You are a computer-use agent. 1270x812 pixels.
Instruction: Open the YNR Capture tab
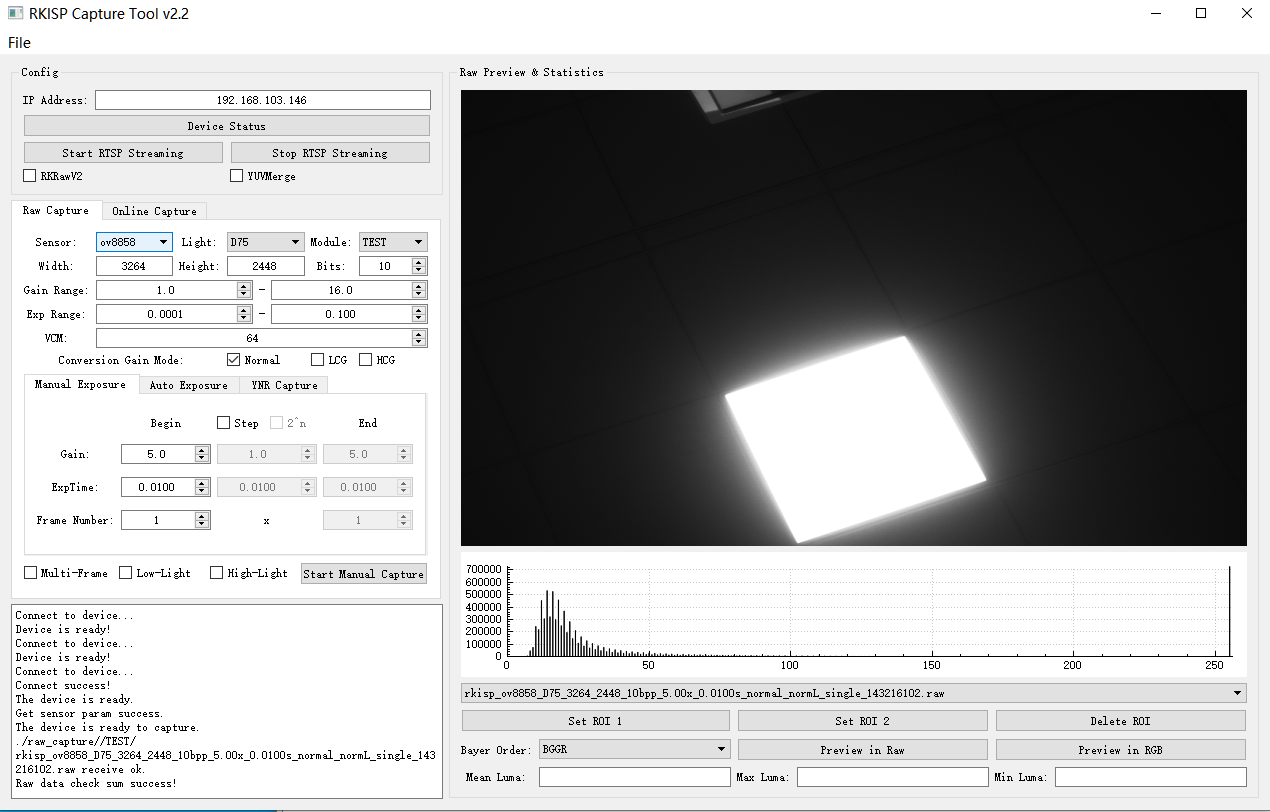coord(284,385)
